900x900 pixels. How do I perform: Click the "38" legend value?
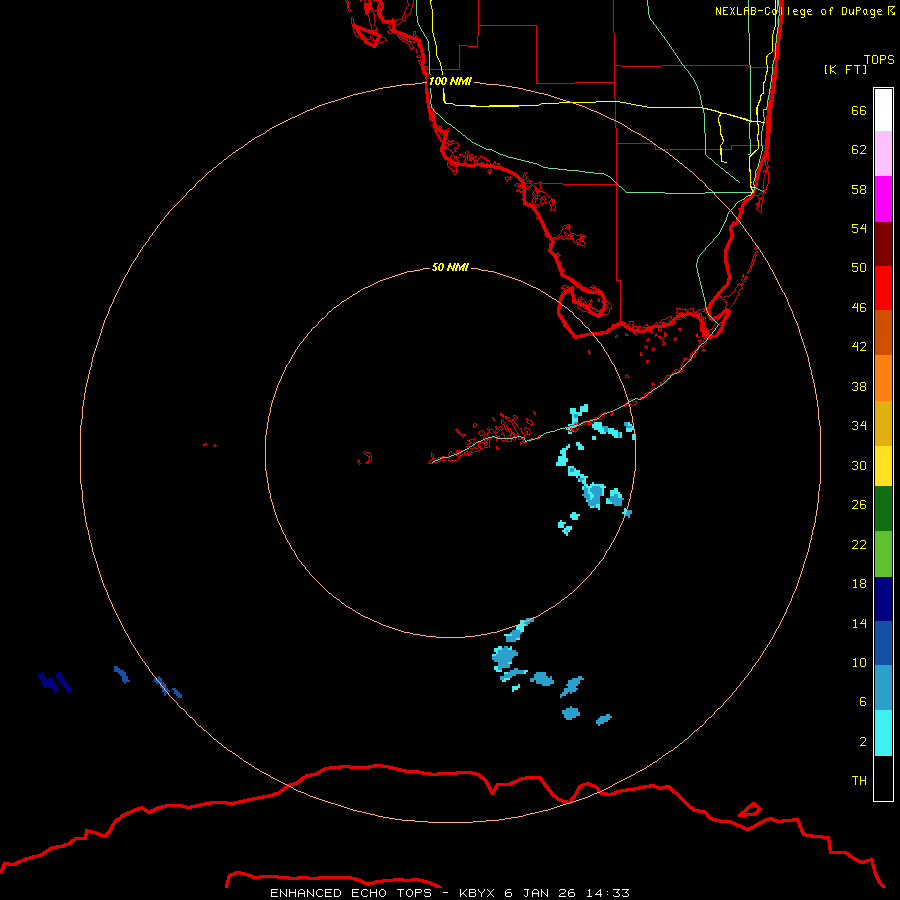click(859, 386)
